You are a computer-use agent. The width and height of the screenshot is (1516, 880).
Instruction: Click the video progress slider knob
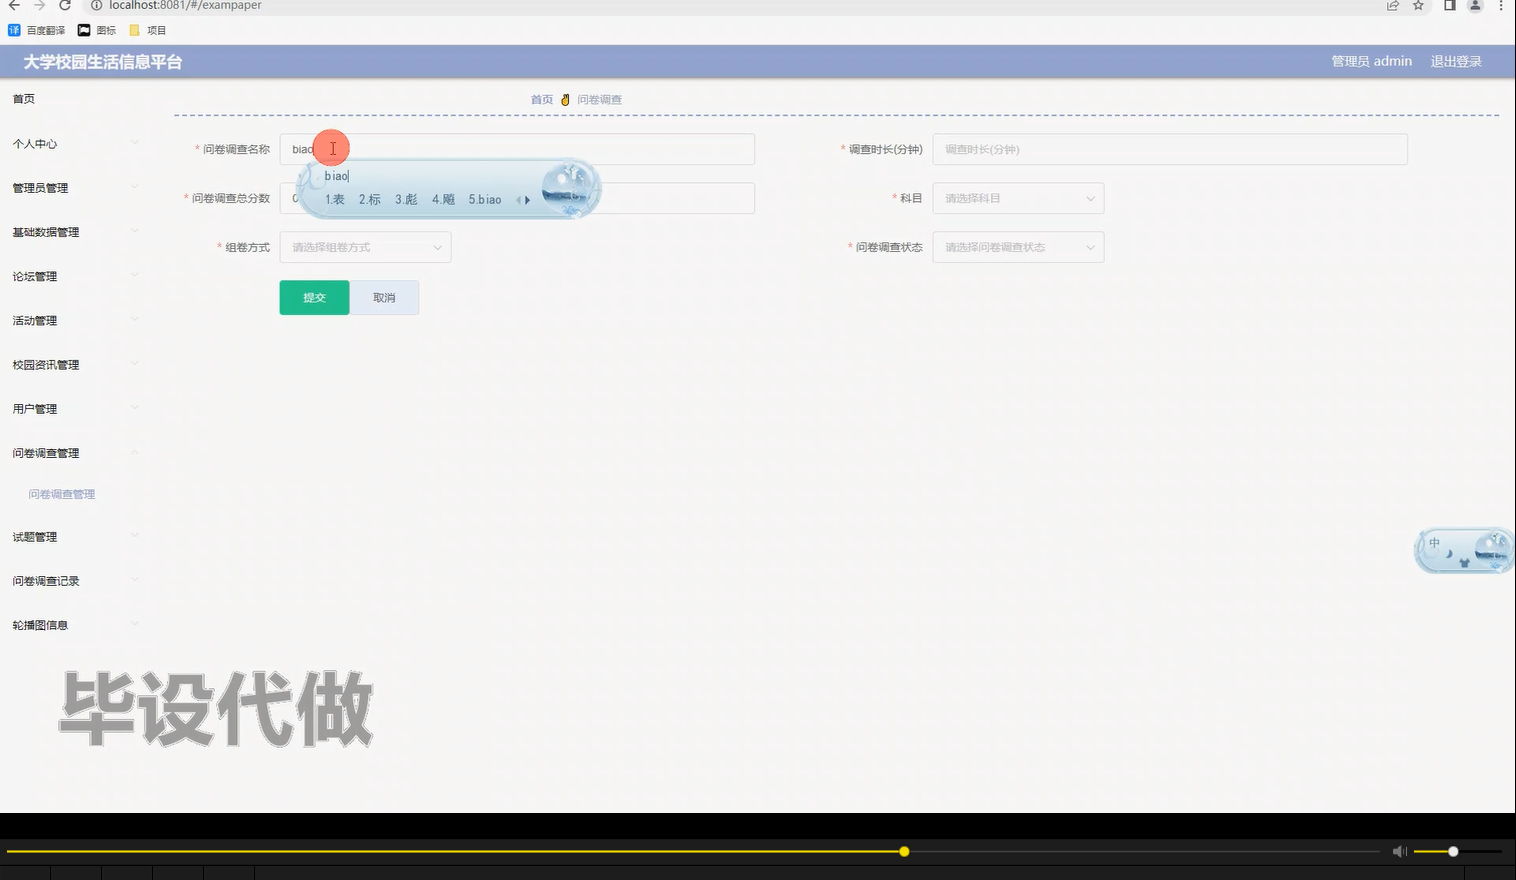(x=904, y=852)
